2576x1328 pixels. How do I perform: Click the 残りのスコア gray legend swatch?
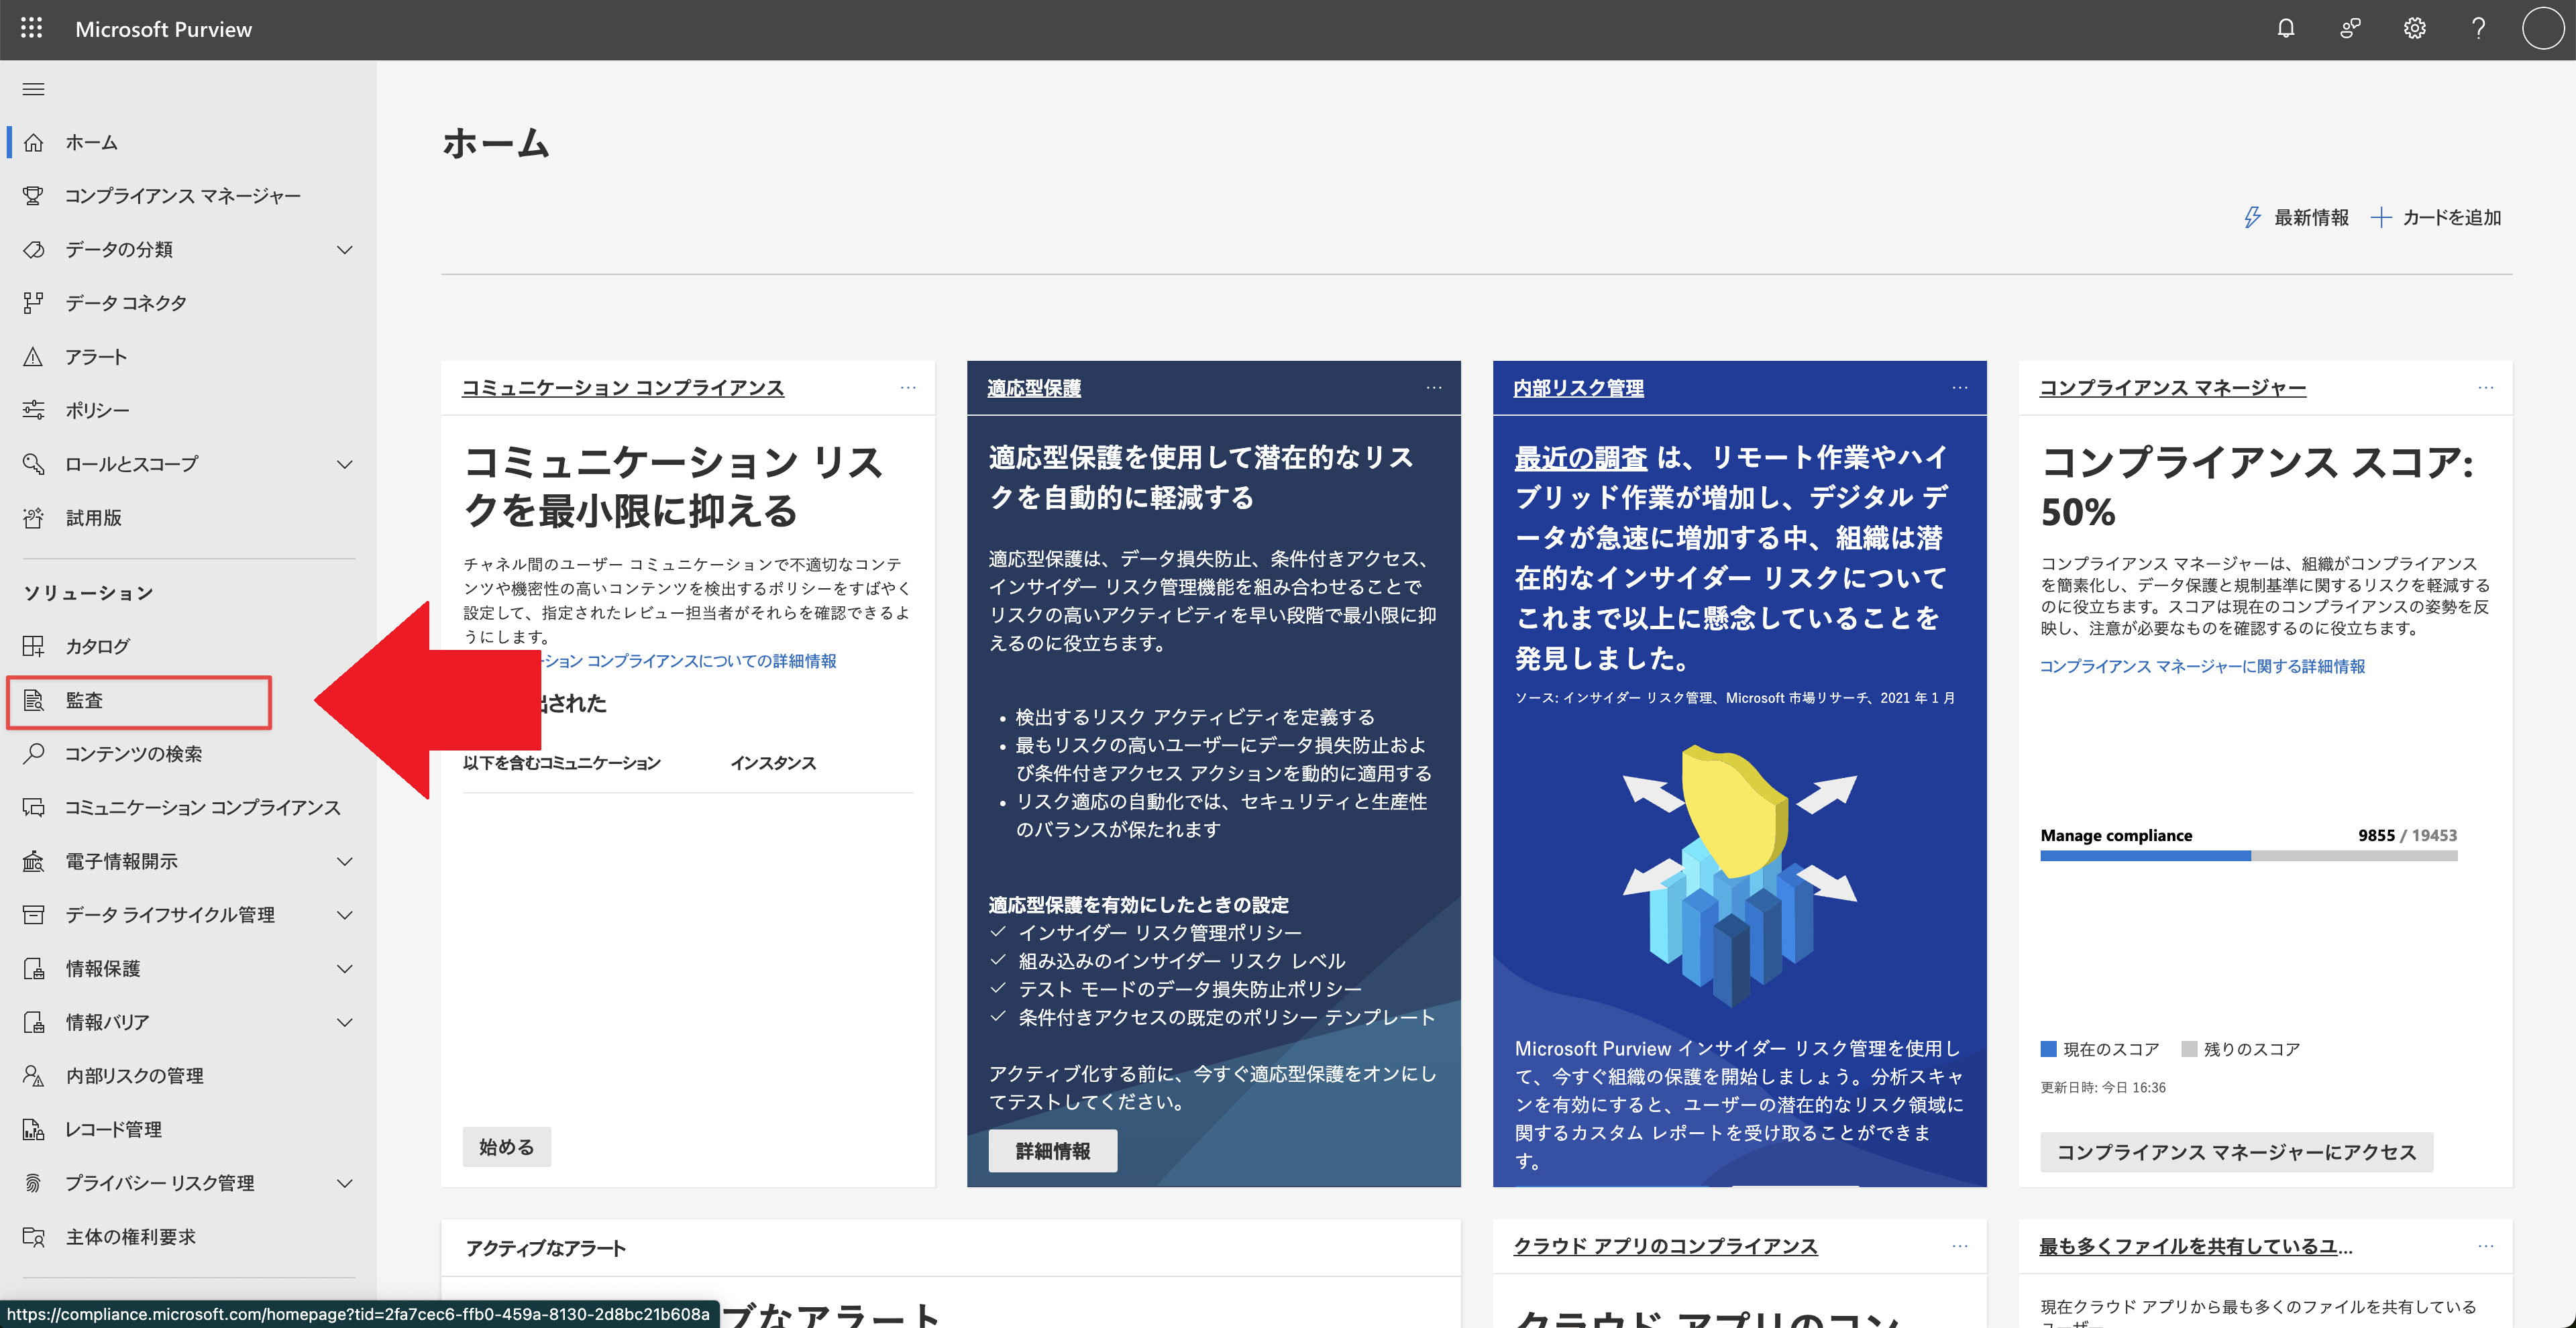2189,1049
